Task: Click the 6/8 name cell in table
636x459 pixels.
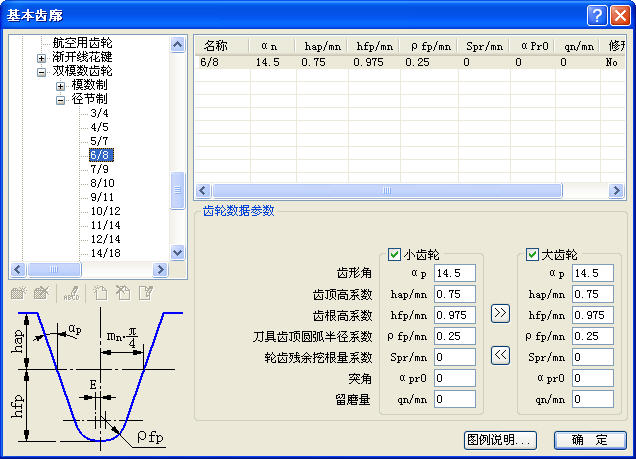Action: pyautogui.click(x=222, y=62)
